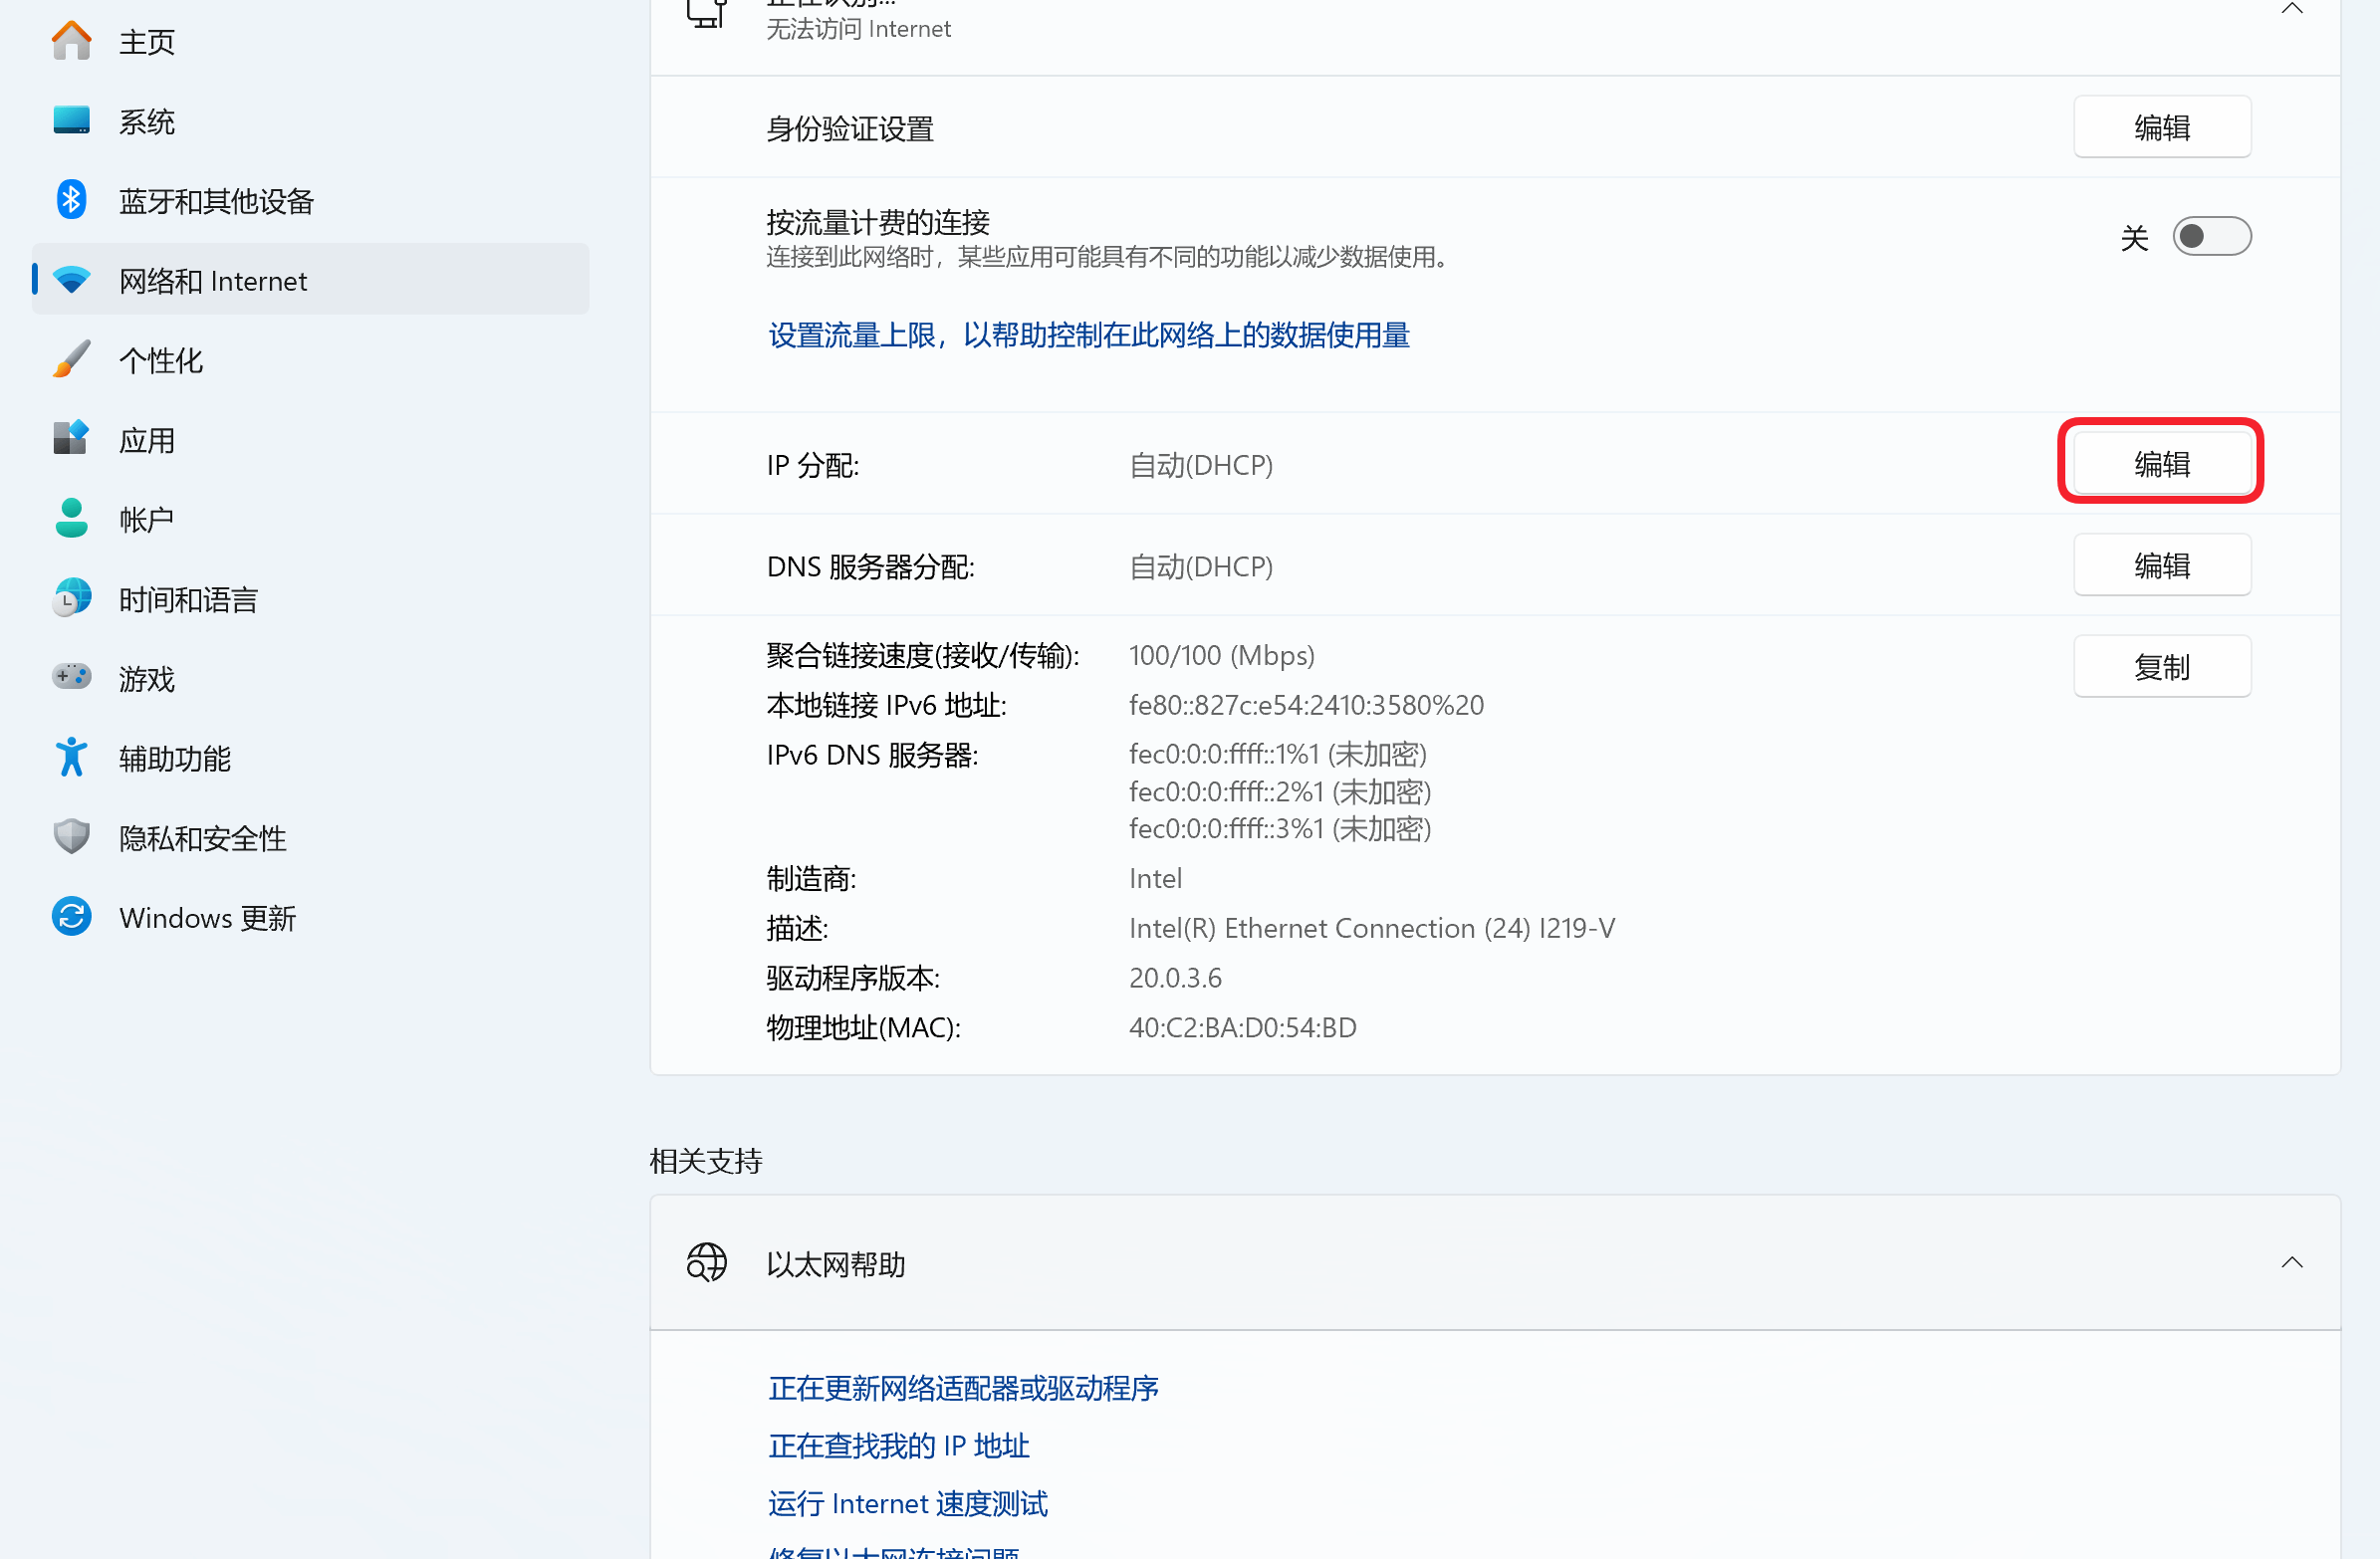2380x1559 pixels.
Task: Click 运行 Internet 速度测试 link
Action: (x=906, y=1503)
